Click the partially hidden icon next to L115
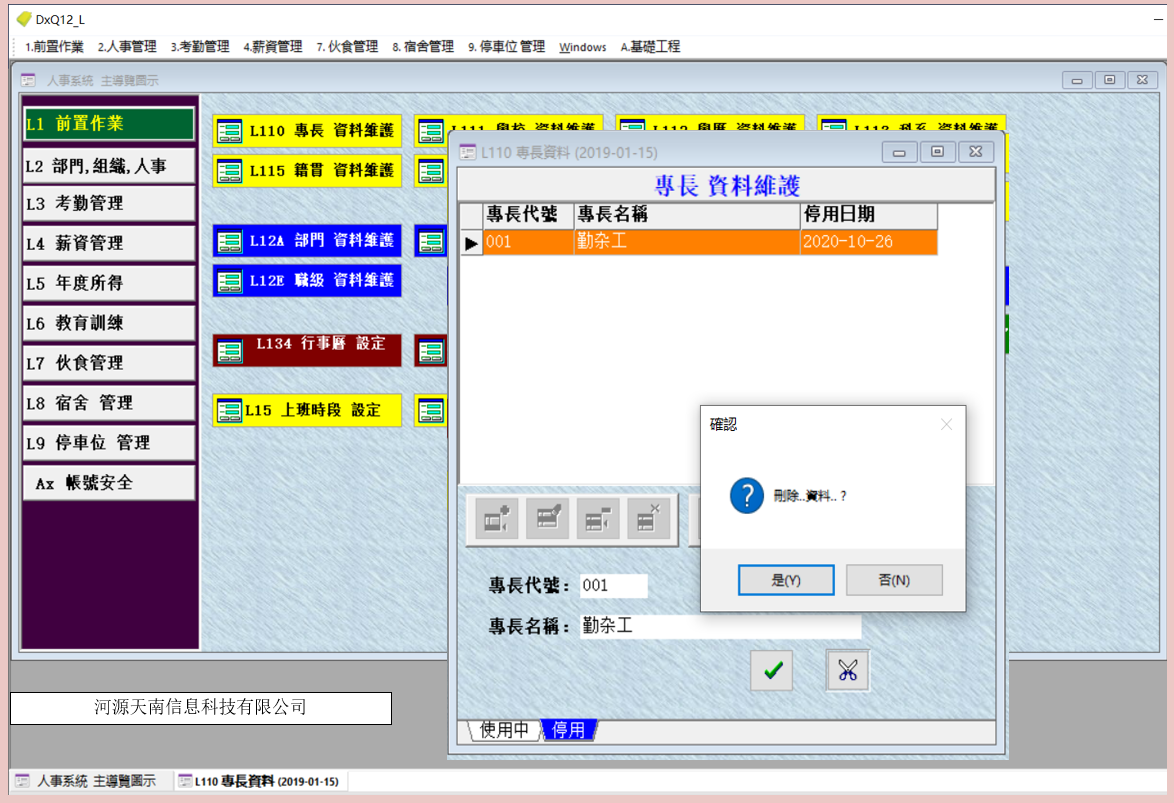 tap(431, 171)
